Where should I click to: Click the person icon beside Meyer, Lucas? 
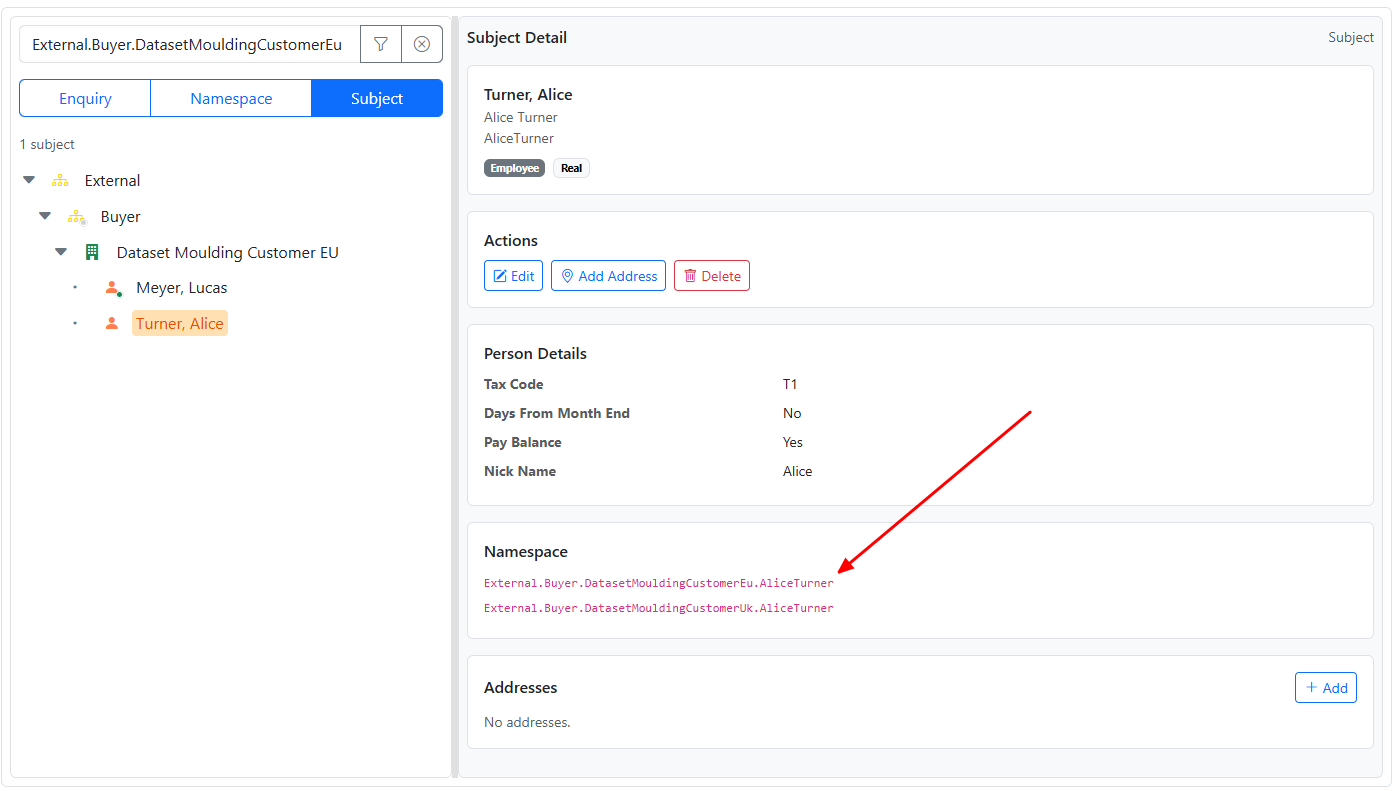113,288
